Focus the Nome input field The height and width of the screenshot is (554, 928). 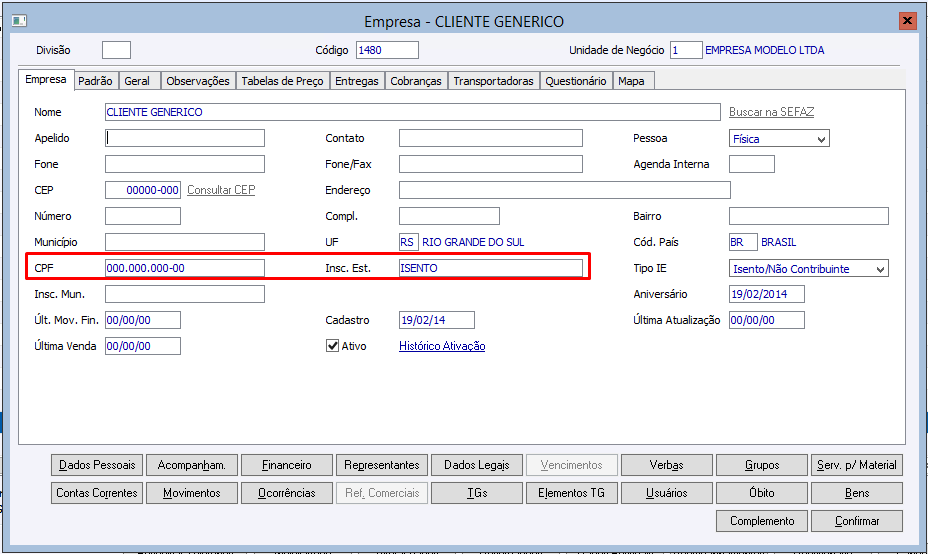[x=413, y=112]
